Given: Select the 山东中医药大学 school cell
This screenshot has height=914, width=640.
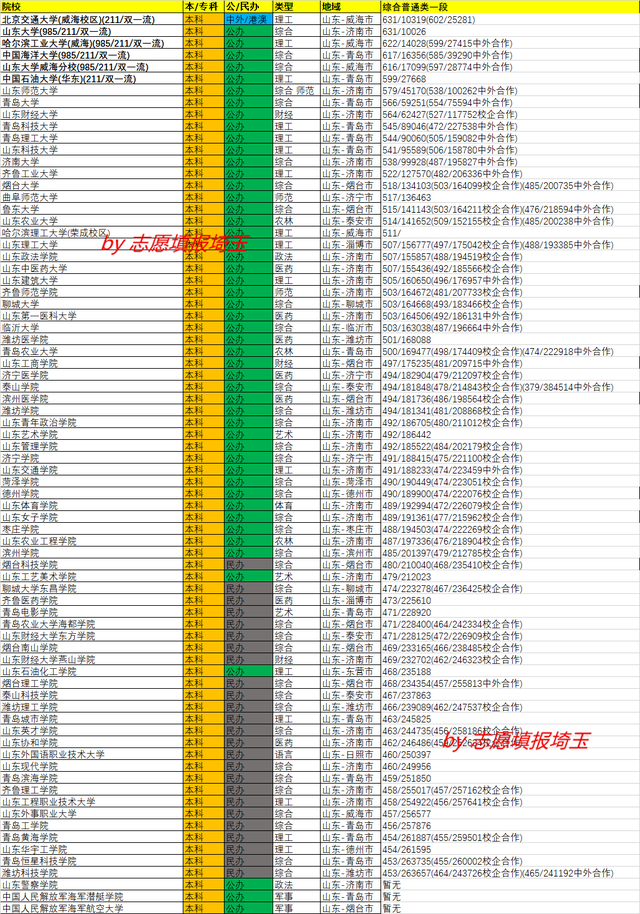Looking at the screenshot, I should point(92,269).
